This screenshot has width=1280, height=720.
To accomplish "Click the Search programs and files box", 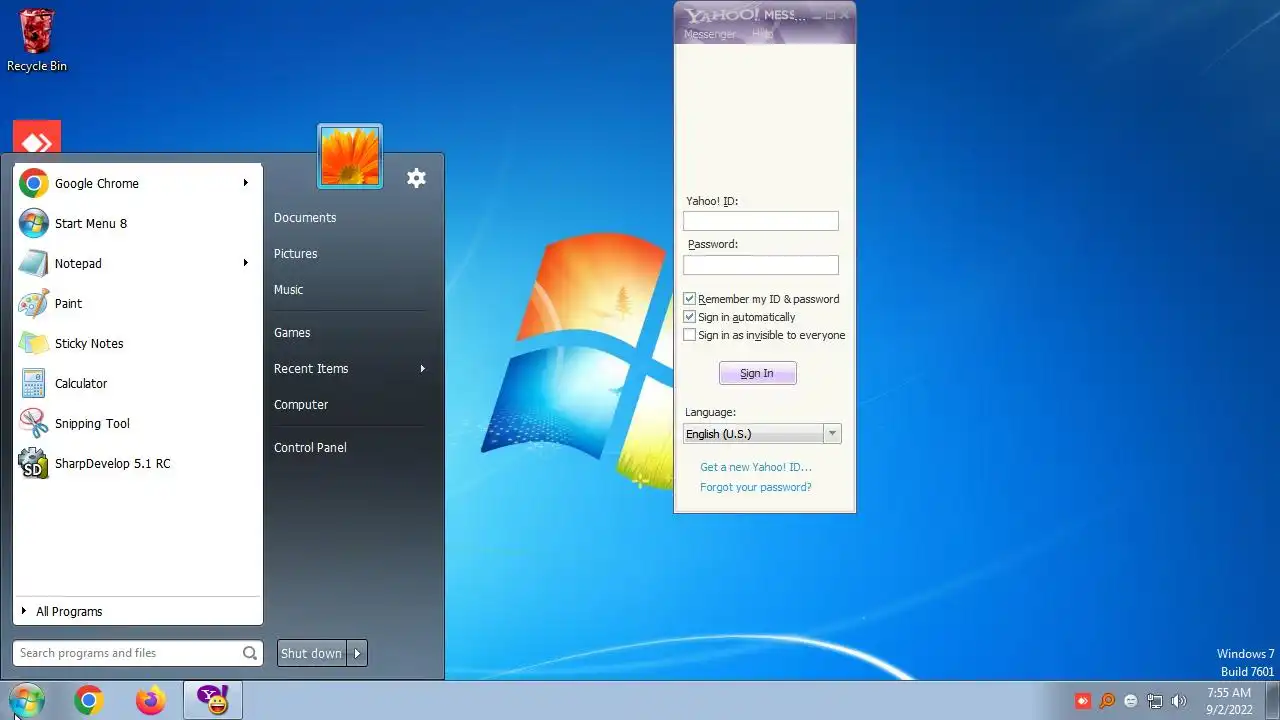I will [138, 653].
